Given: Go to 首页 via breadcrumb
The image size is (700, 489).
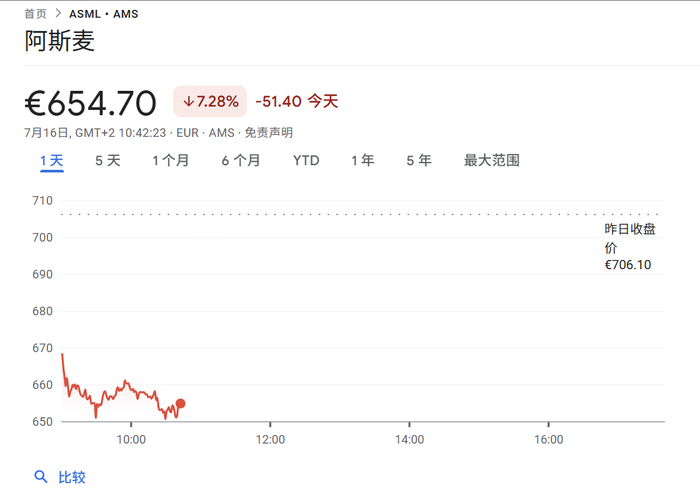Looking at the screenshot, I should point(35,14).
